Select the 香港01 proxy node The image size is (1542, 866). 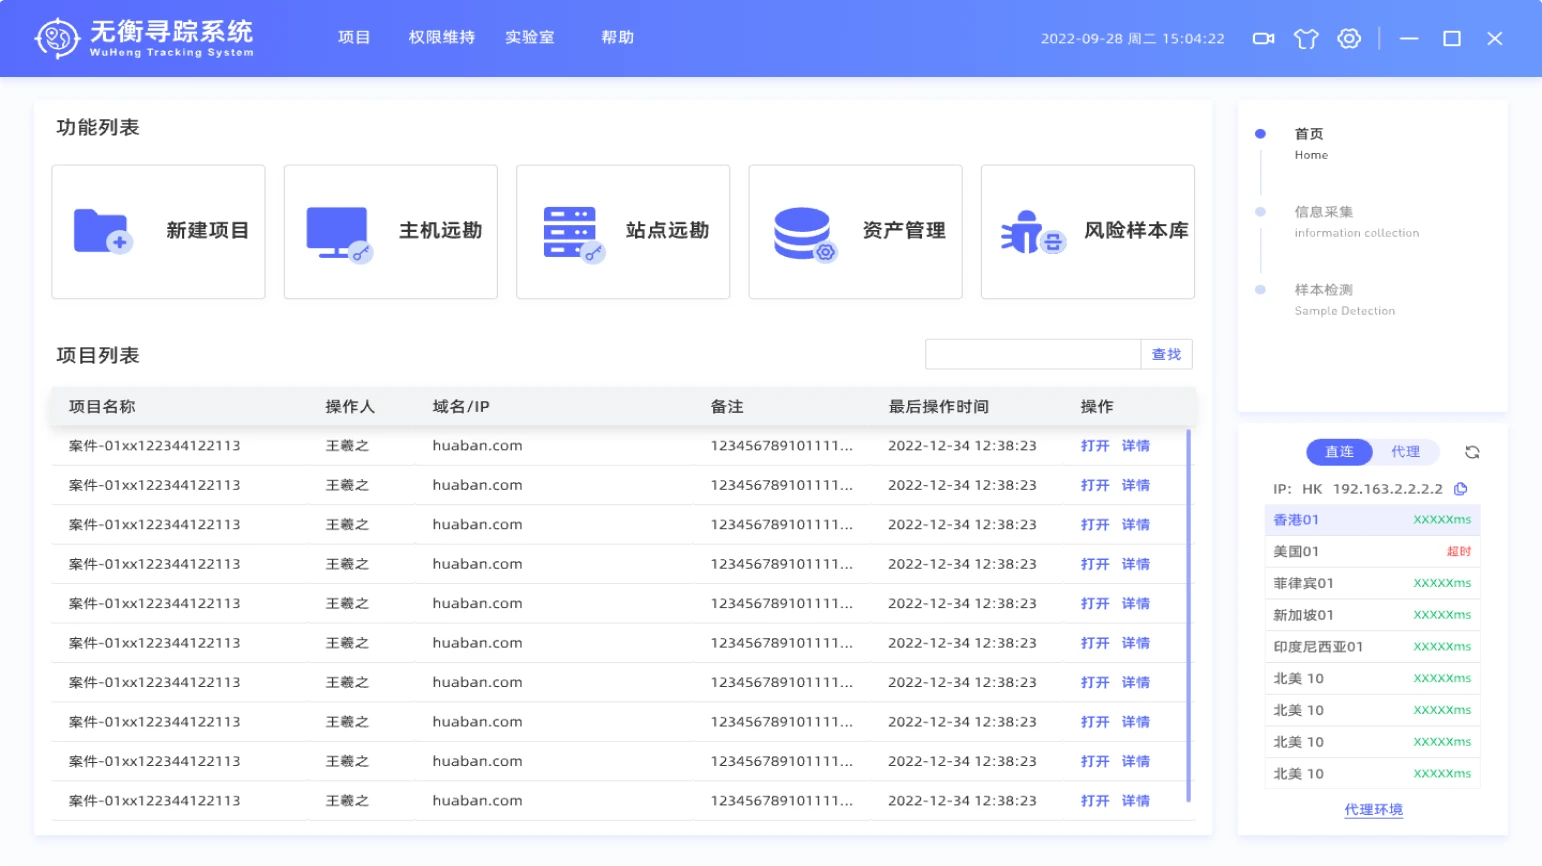[1372, 520]
